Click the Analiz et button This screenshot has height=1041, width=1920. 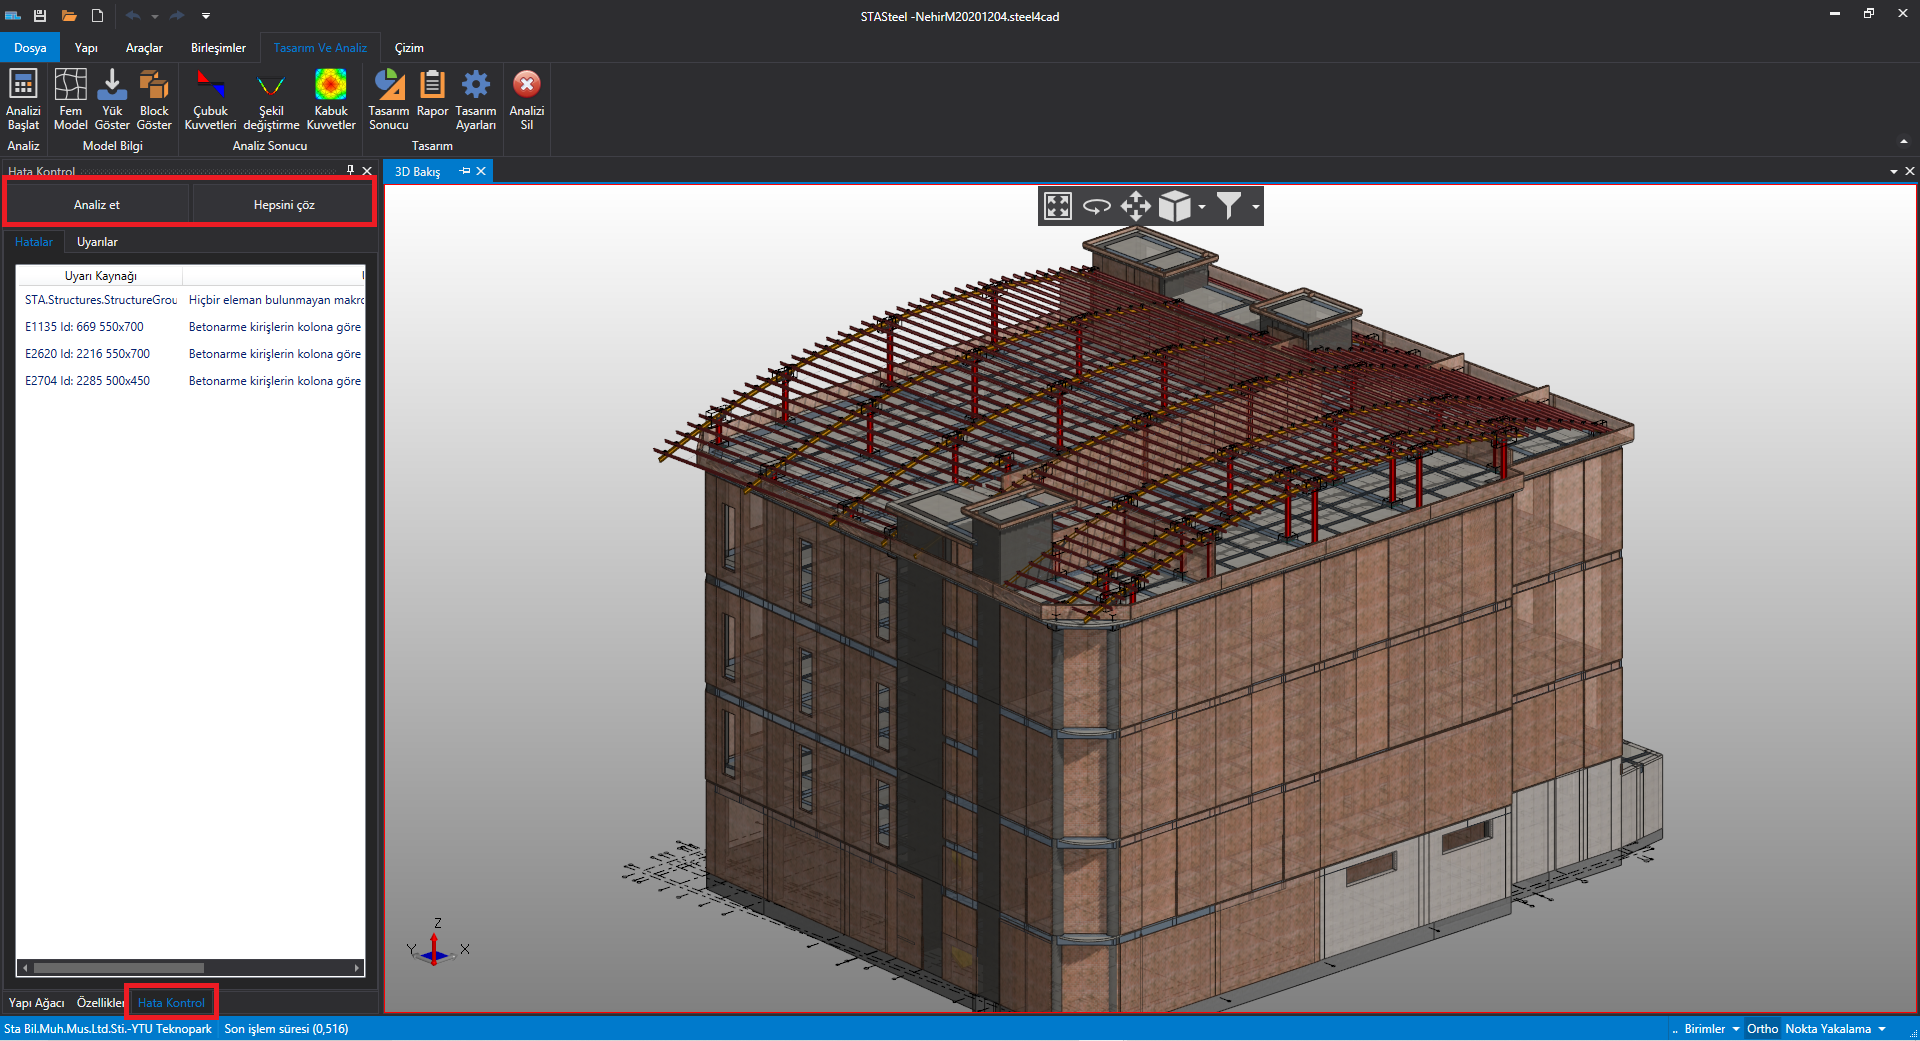pos(97,205)
